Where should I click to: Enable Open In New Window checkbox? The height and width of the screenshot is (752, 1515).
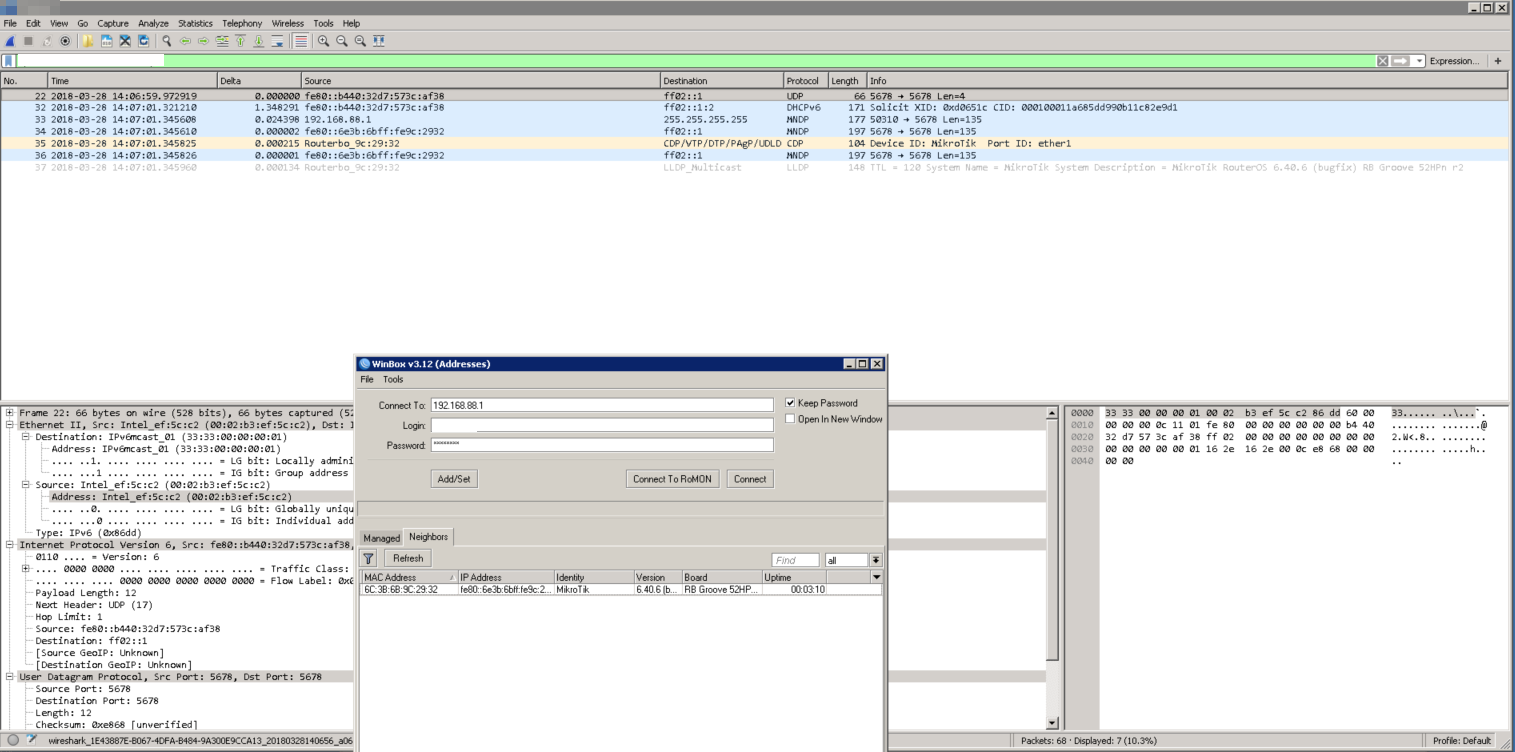click(x=790, y=419)
